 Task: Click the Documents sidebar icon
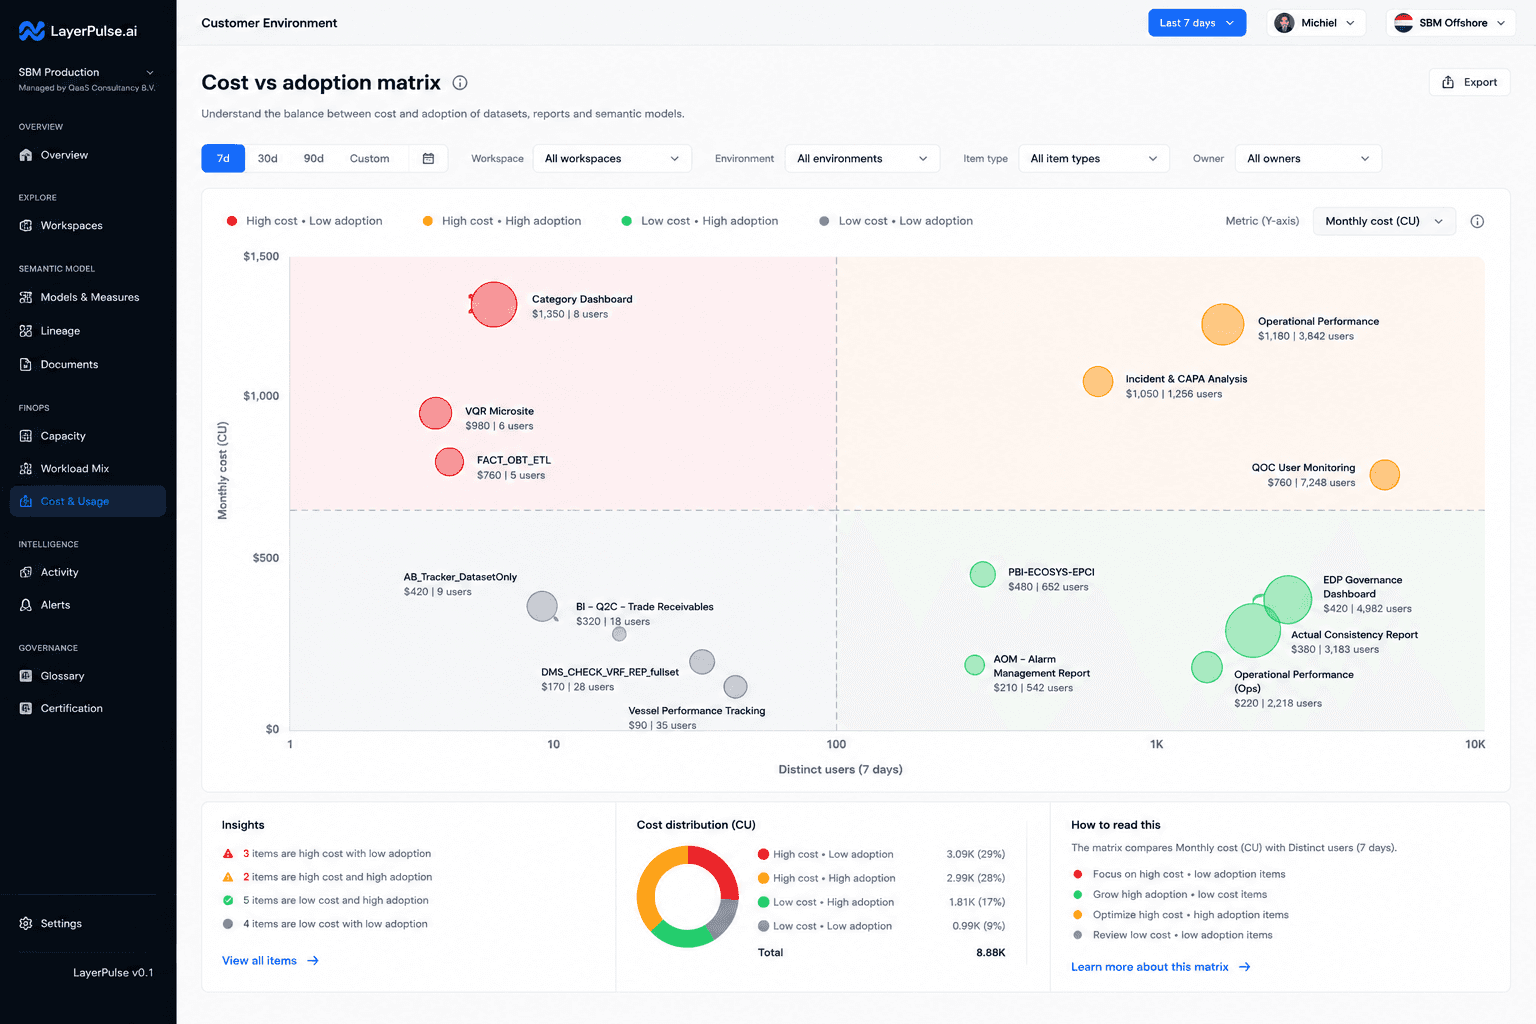point(26,365)
